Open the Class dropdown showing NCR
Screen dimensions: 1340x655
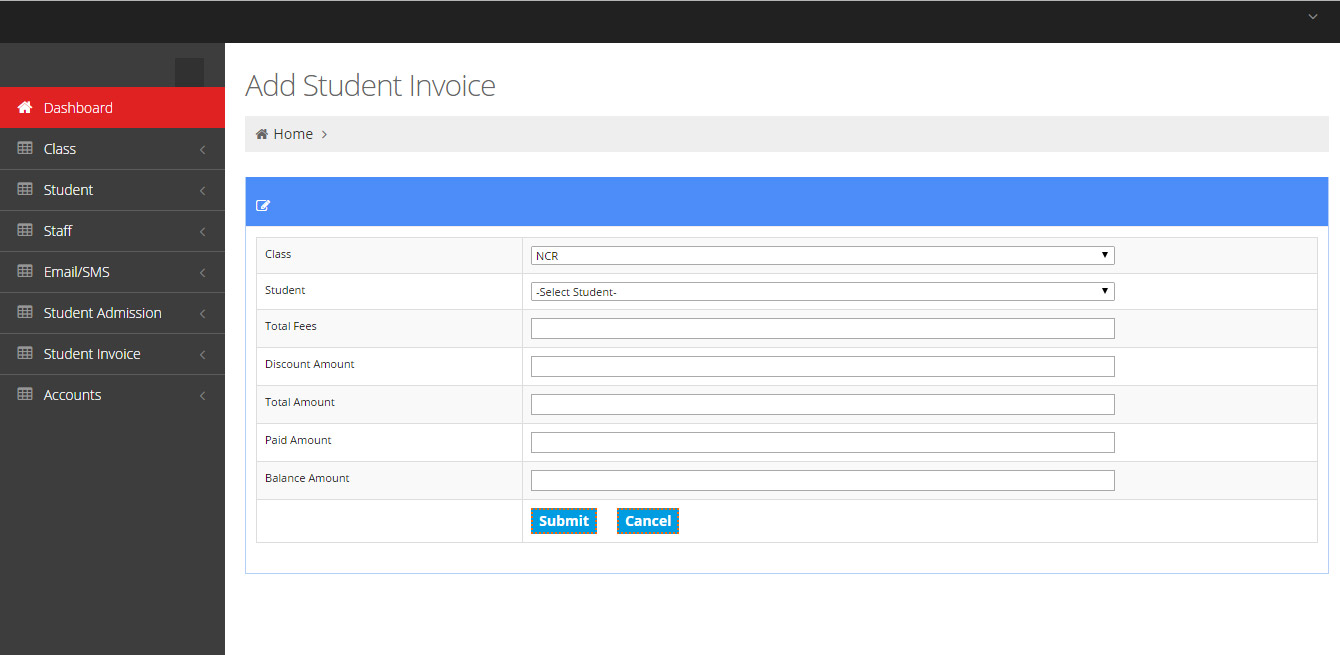(822, 256)
